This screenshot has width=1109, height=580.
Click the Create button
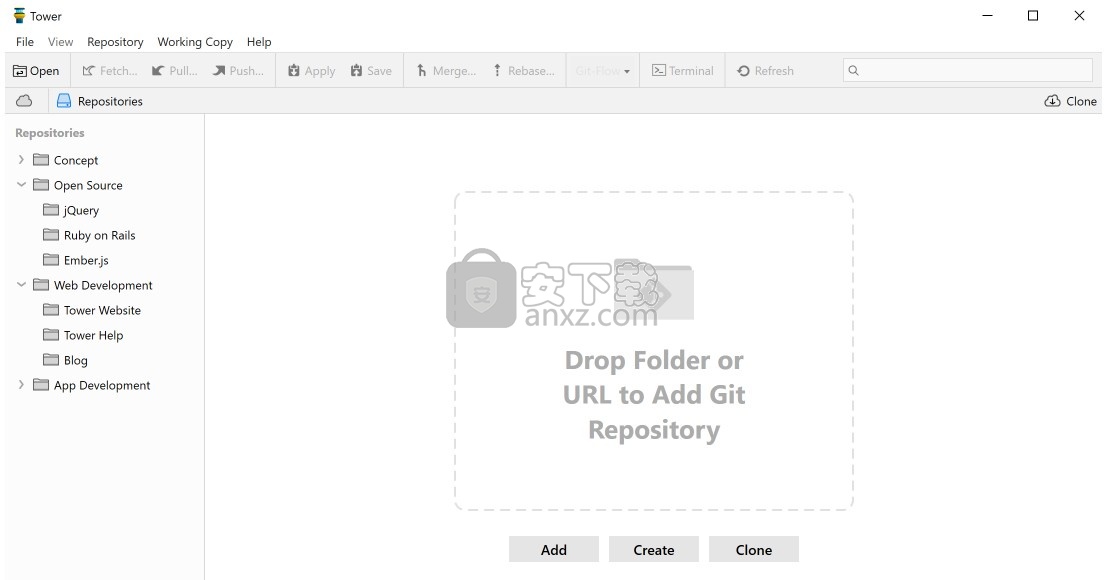point(654,550)
